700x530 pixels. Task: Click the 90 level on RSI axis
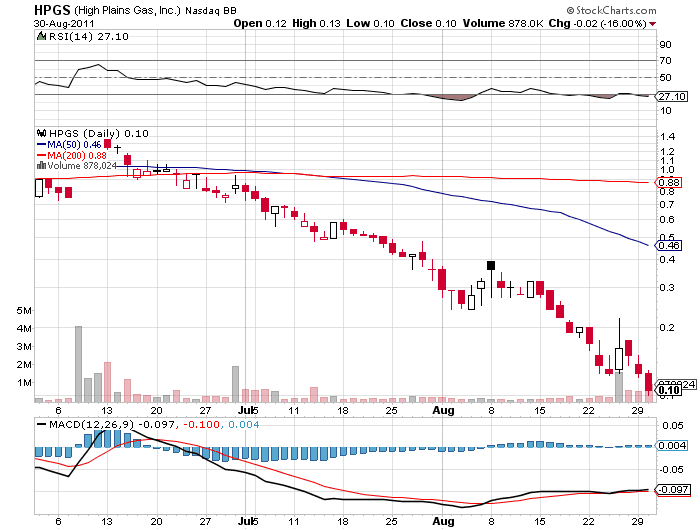click(x=665, y=44)
